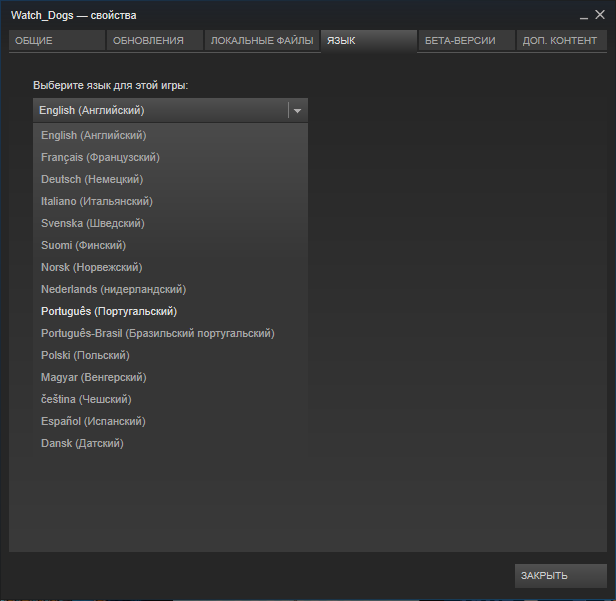Pick Dansk (Датский) language
616x601 pixels.
click(170, 443)
